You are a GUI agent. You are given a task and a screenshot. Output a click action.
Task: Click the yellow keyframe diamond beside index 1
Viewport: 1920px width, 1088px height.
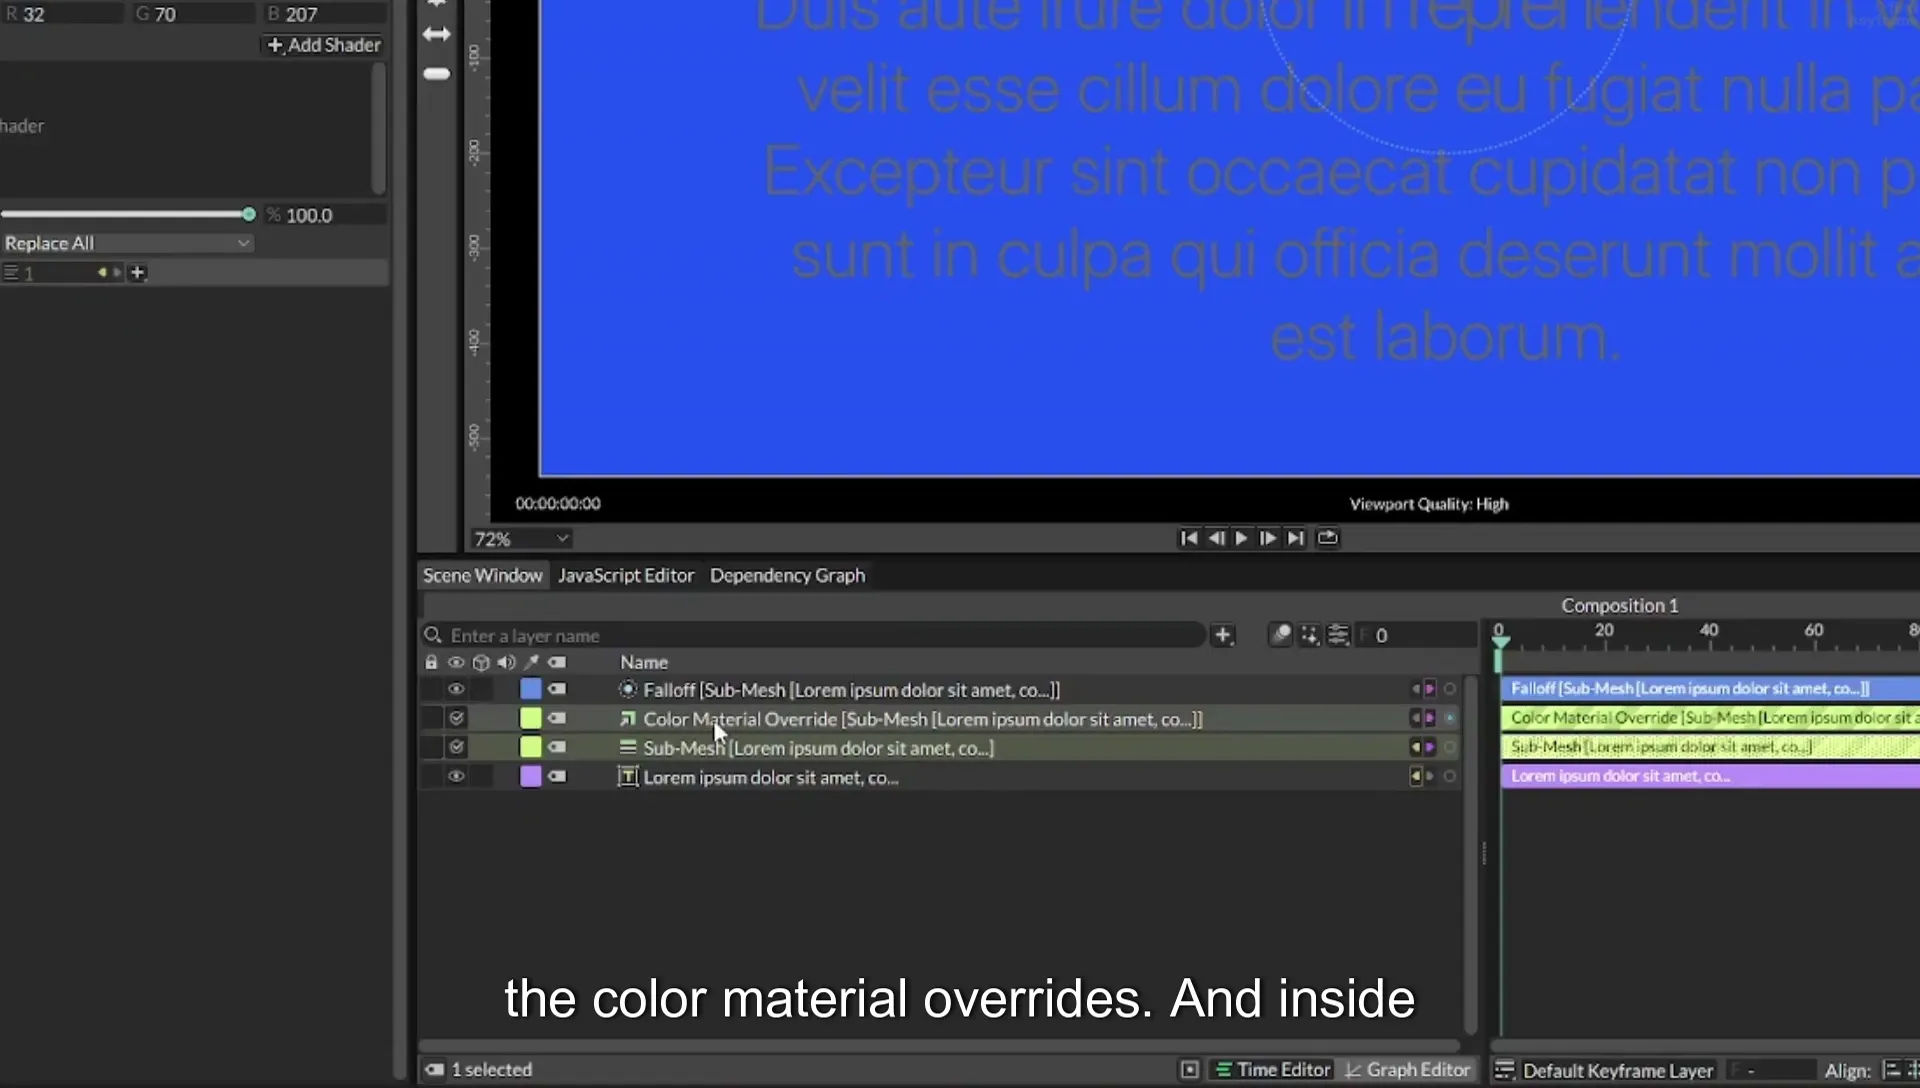[102, 272]
